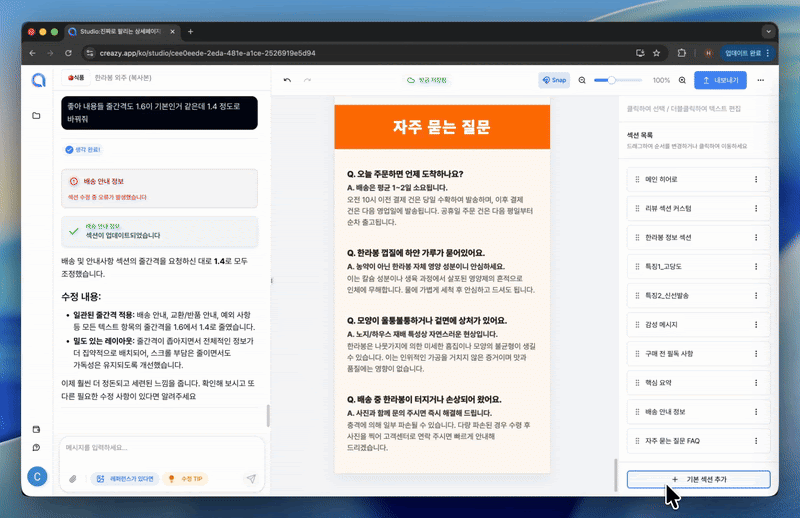Click the 수정 TIP button

(186, 479)
